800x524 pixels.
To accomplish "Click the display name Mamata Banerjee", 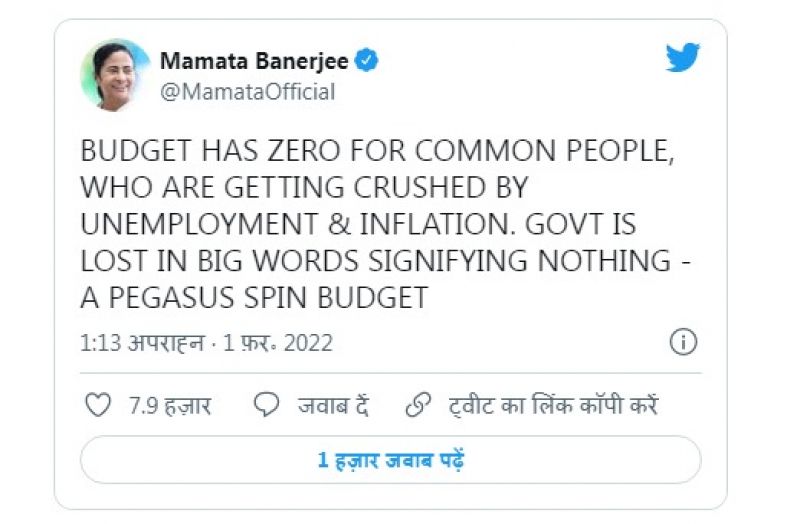I will [x=254, y=61].
